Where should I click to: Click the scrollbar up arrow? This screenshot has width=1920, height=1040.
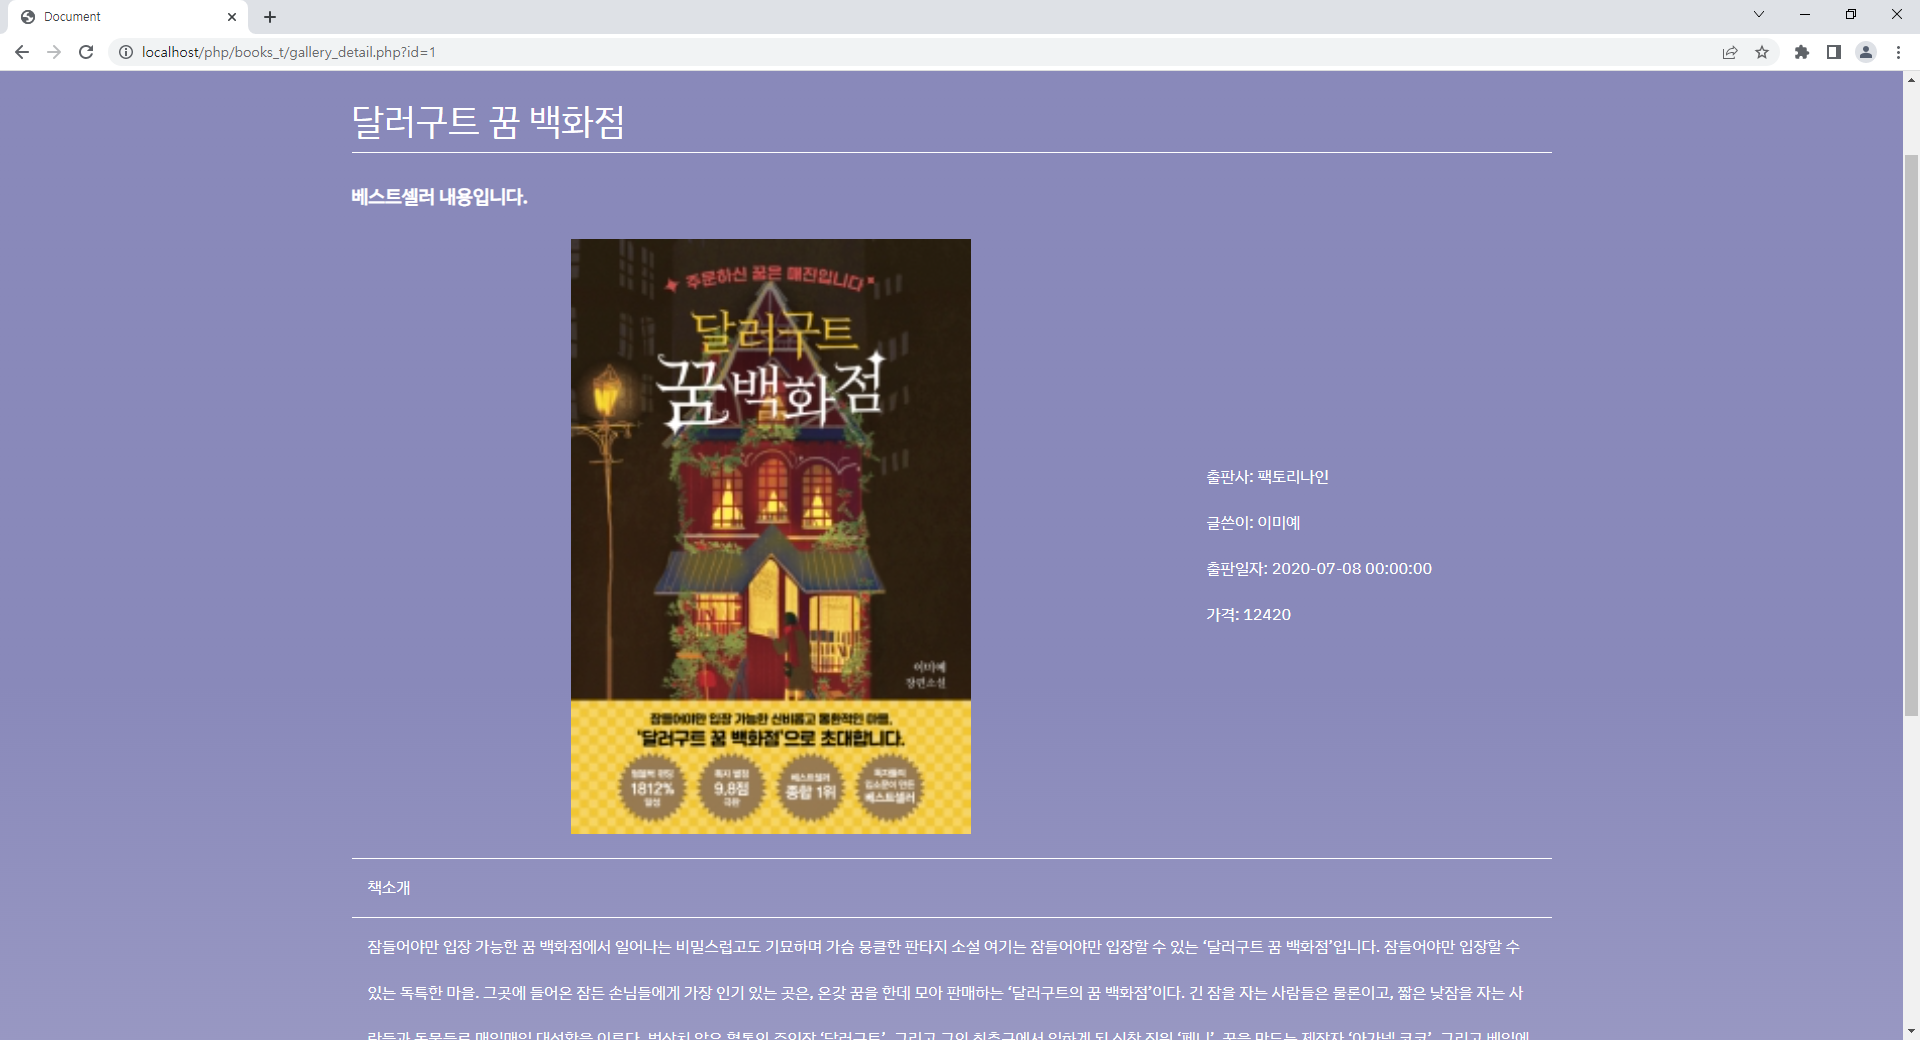pyautogui.click(x=1911, y=80)
